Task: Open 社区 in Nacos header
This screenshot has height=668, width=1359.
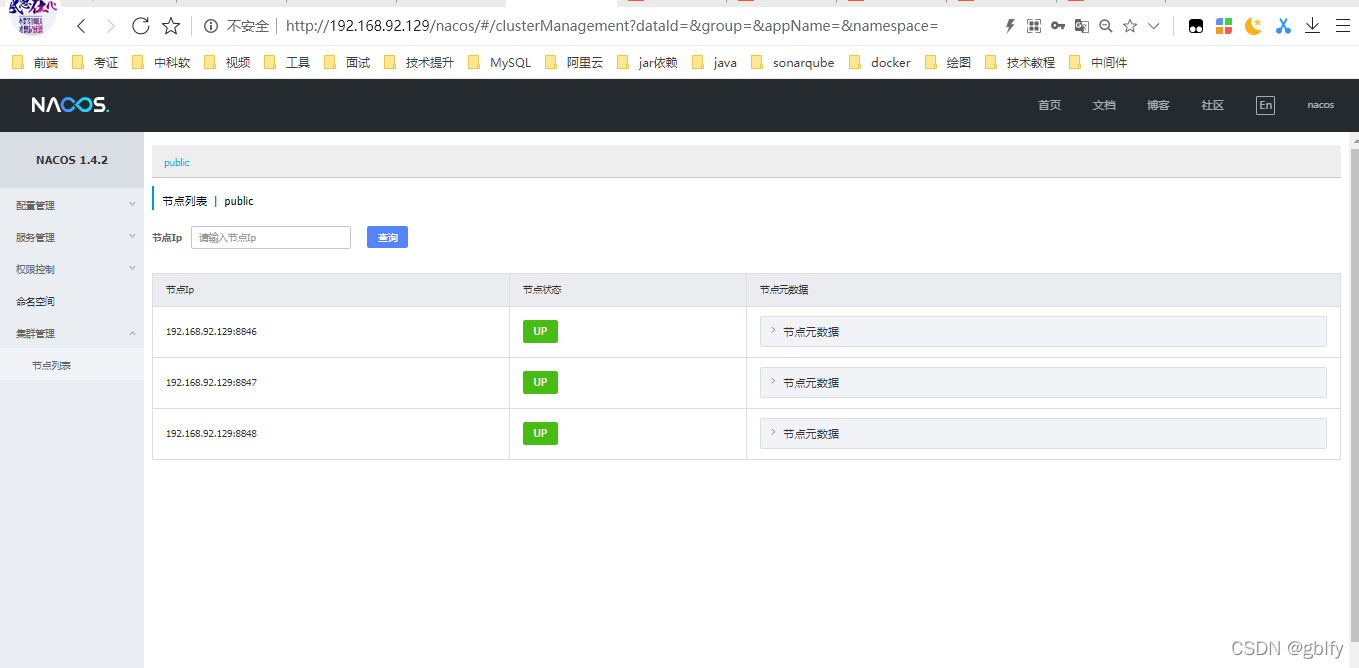Action: pos(1212,105)
